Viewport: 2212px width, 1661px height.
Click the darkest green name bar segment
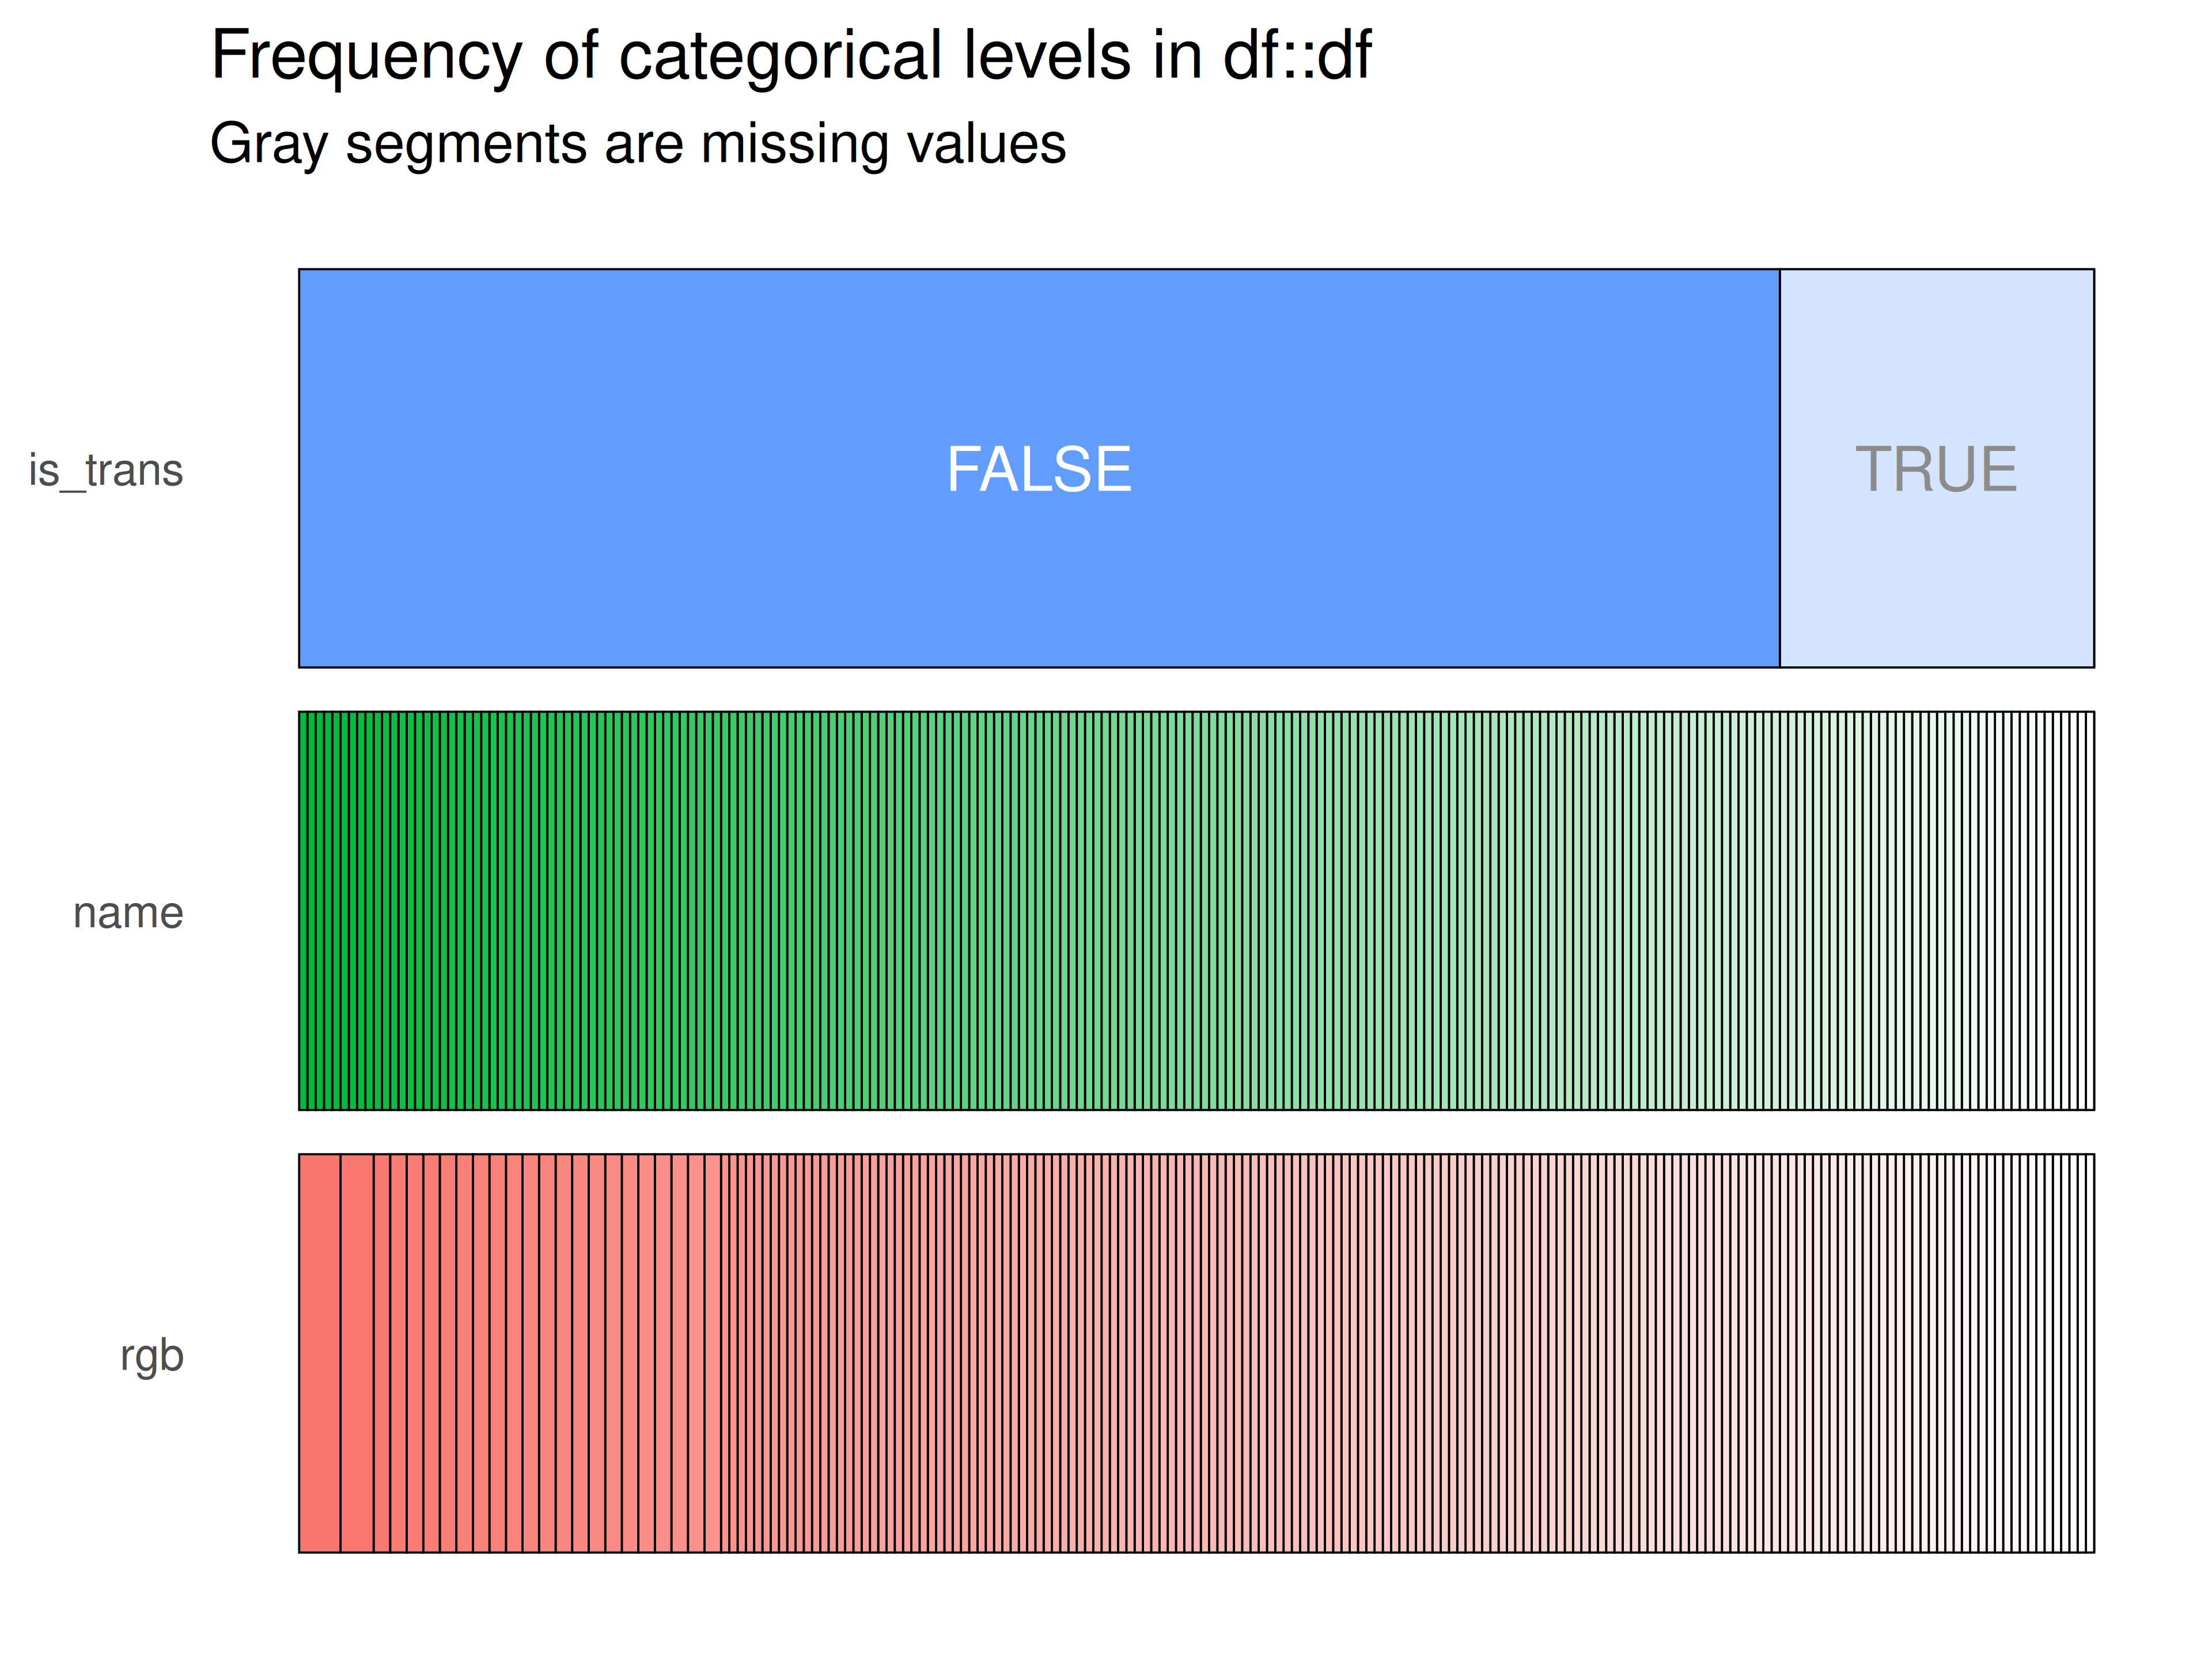[x=303, y=911]
